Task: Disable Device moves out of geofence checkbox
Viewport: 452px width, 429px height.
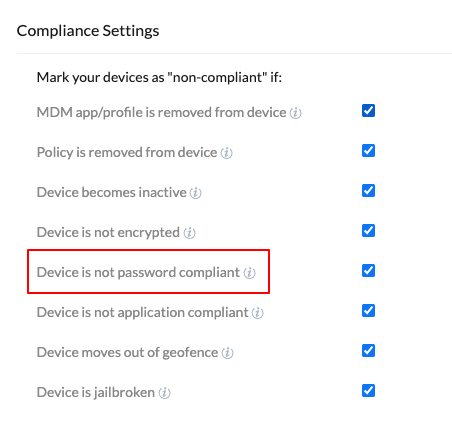Action: coord(368,351)
